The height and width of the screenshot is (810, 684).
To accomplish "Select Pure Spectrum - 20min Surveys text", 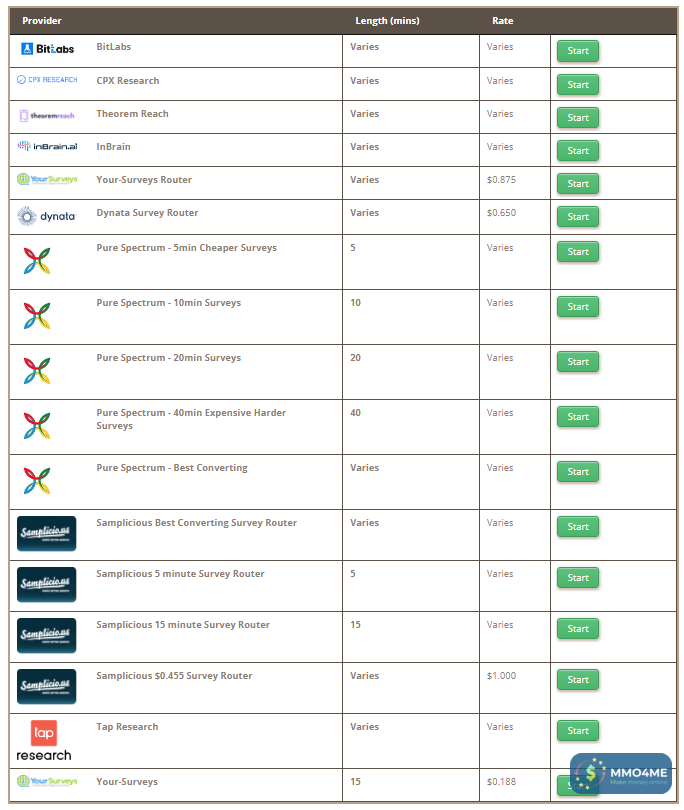I will pyautogui.click(x=168, y=358).
